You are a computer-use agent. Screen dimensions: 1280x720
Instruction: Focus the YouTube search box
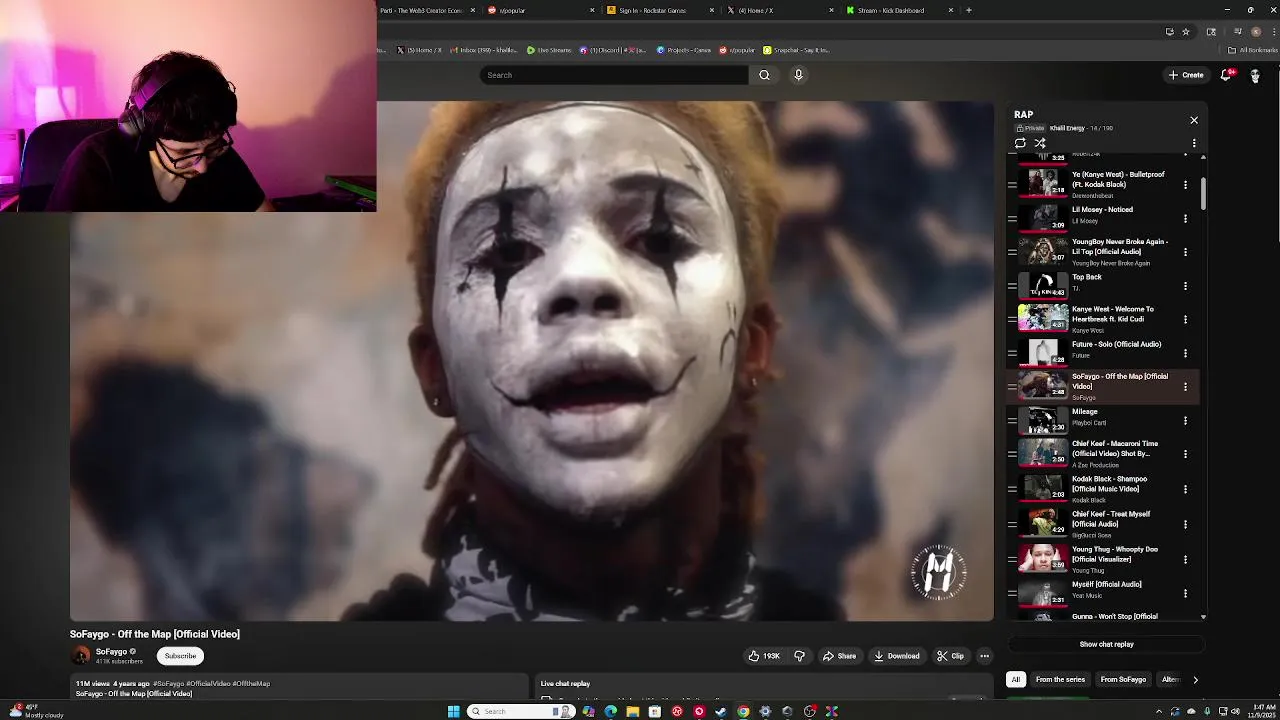click(x=614, y=75)
